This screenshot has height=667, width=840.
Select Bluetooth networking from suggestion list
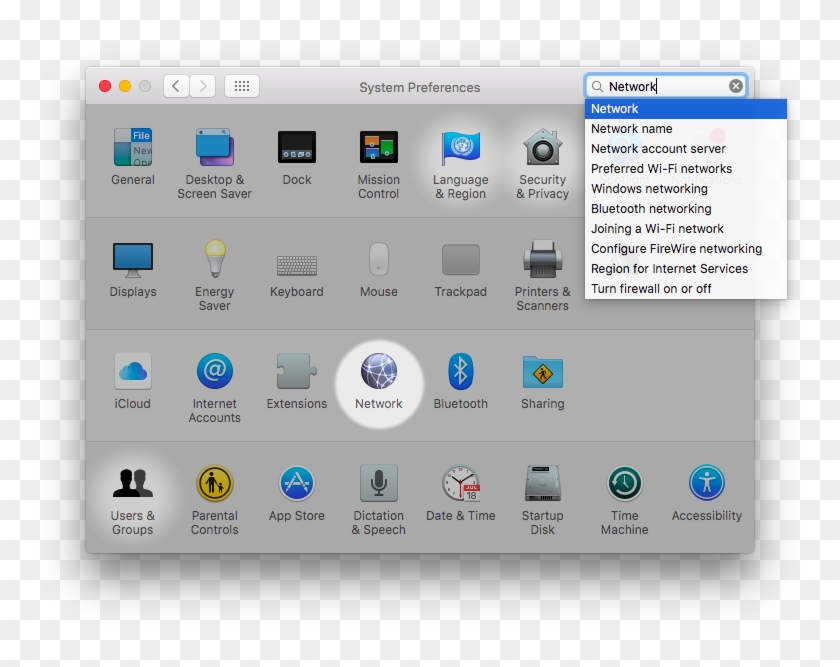(650, 208)
